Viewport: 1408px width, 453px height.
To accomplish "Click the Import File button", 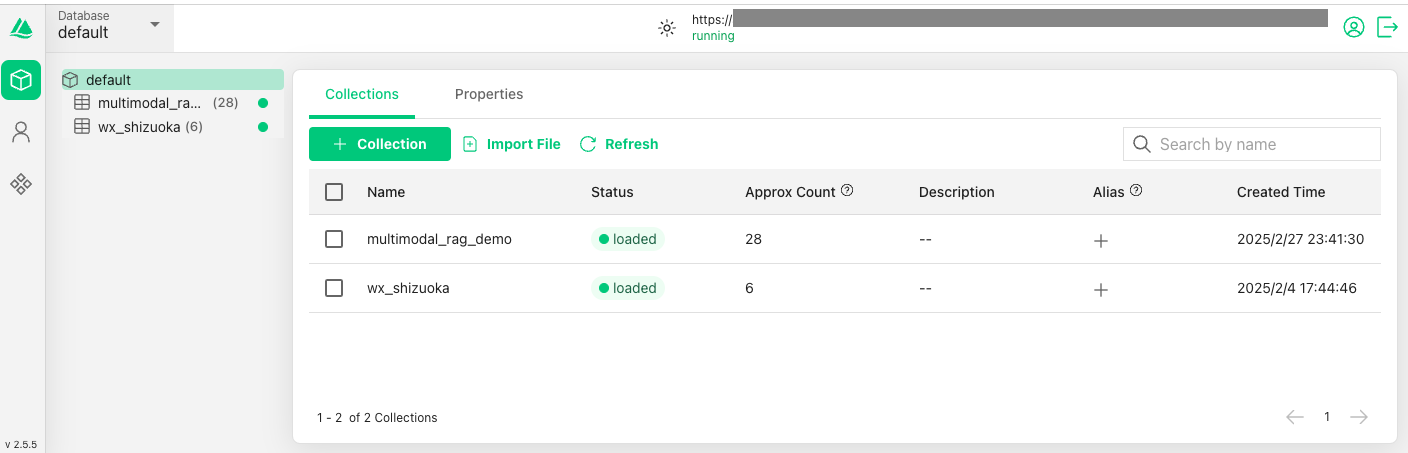I will [512, 144].
